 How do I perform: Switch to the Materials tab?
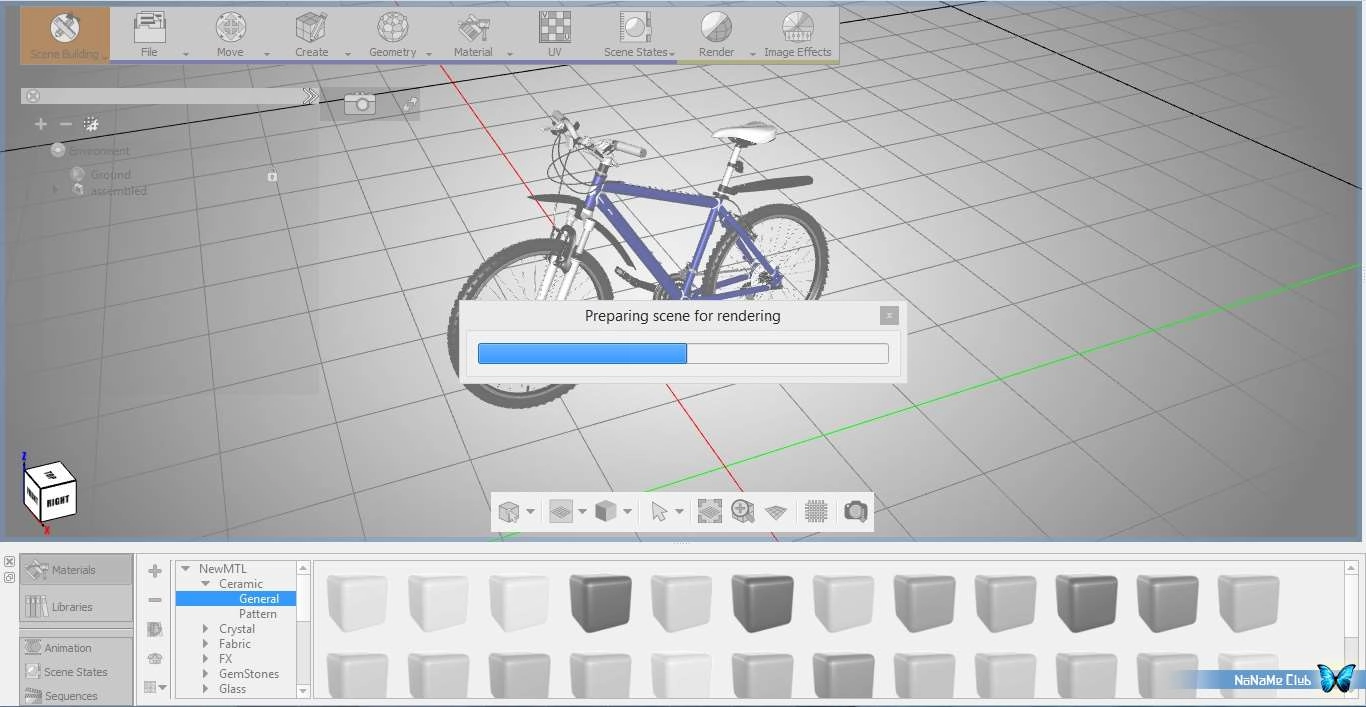(x=76, y=570)
